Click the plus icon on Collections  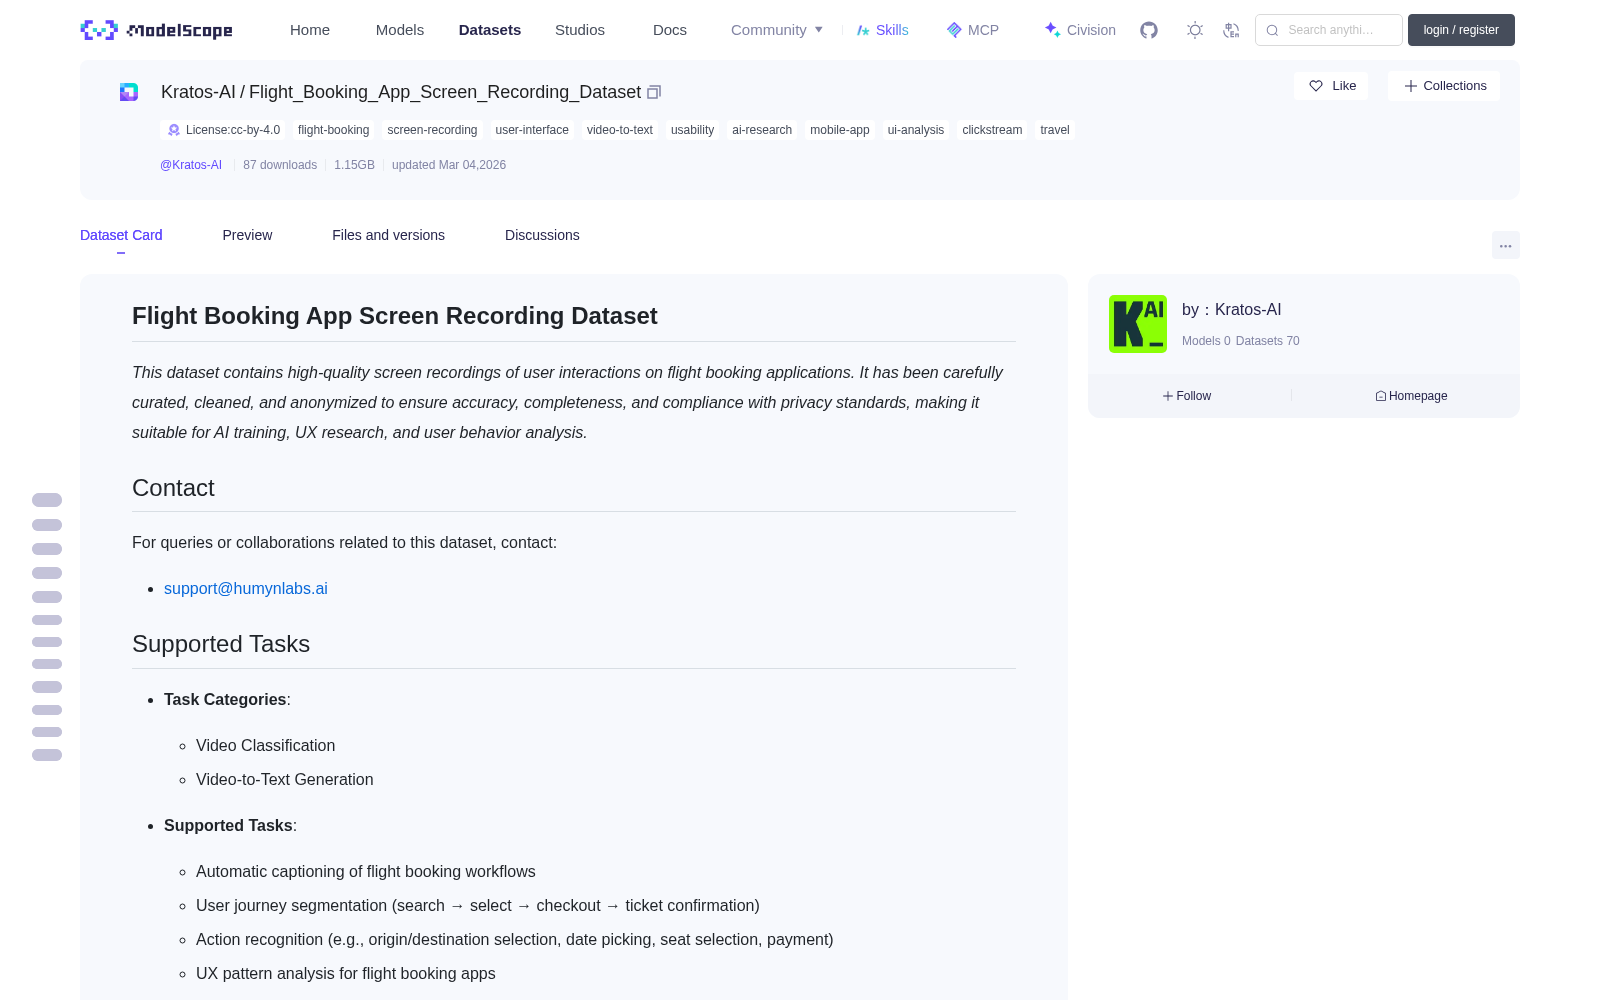1411,86
